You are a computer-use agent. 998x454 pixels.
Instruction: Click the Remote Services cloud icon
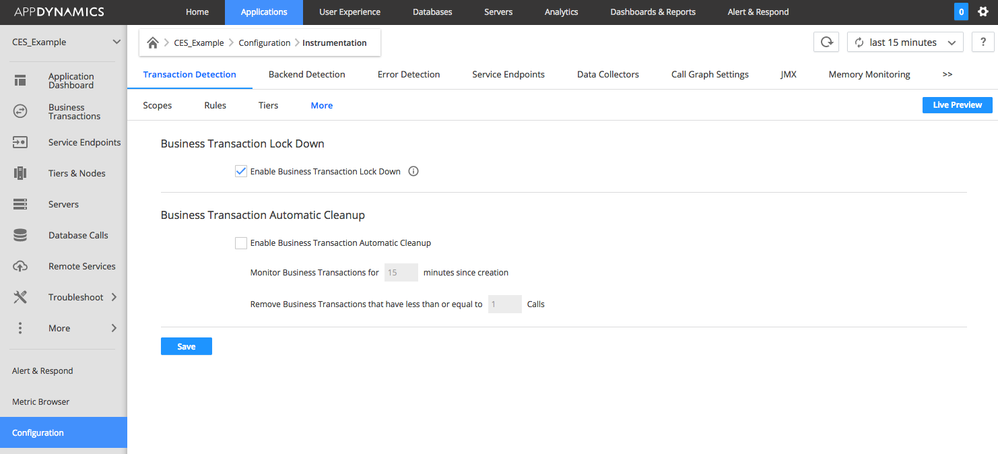click(x=20, y=266)
